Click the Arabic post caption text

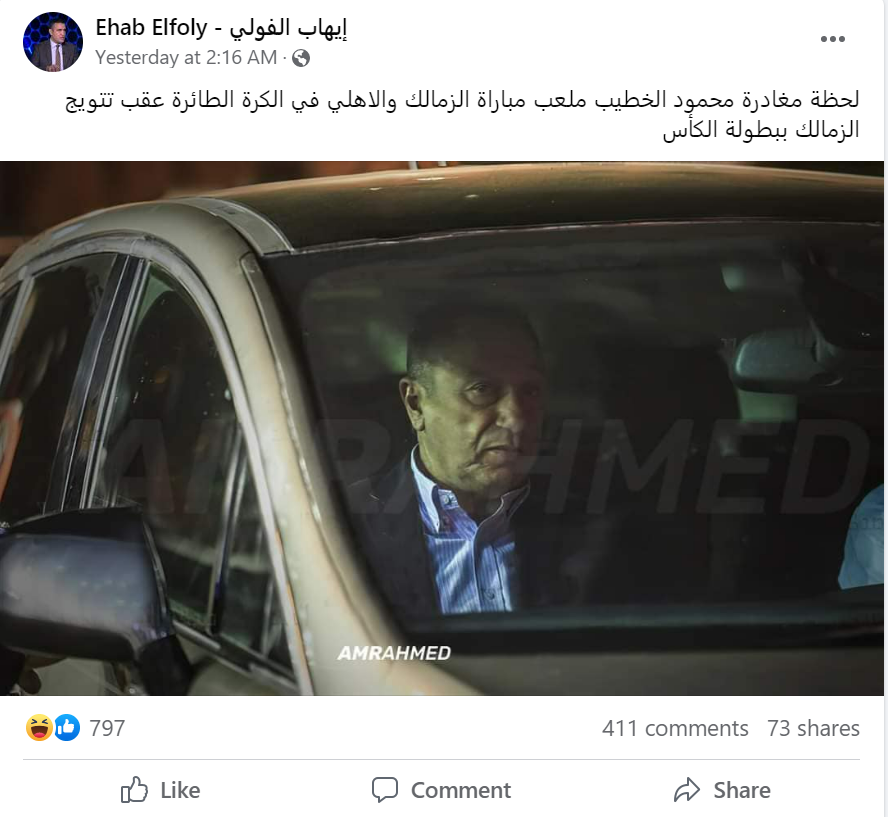pos(462,115)
